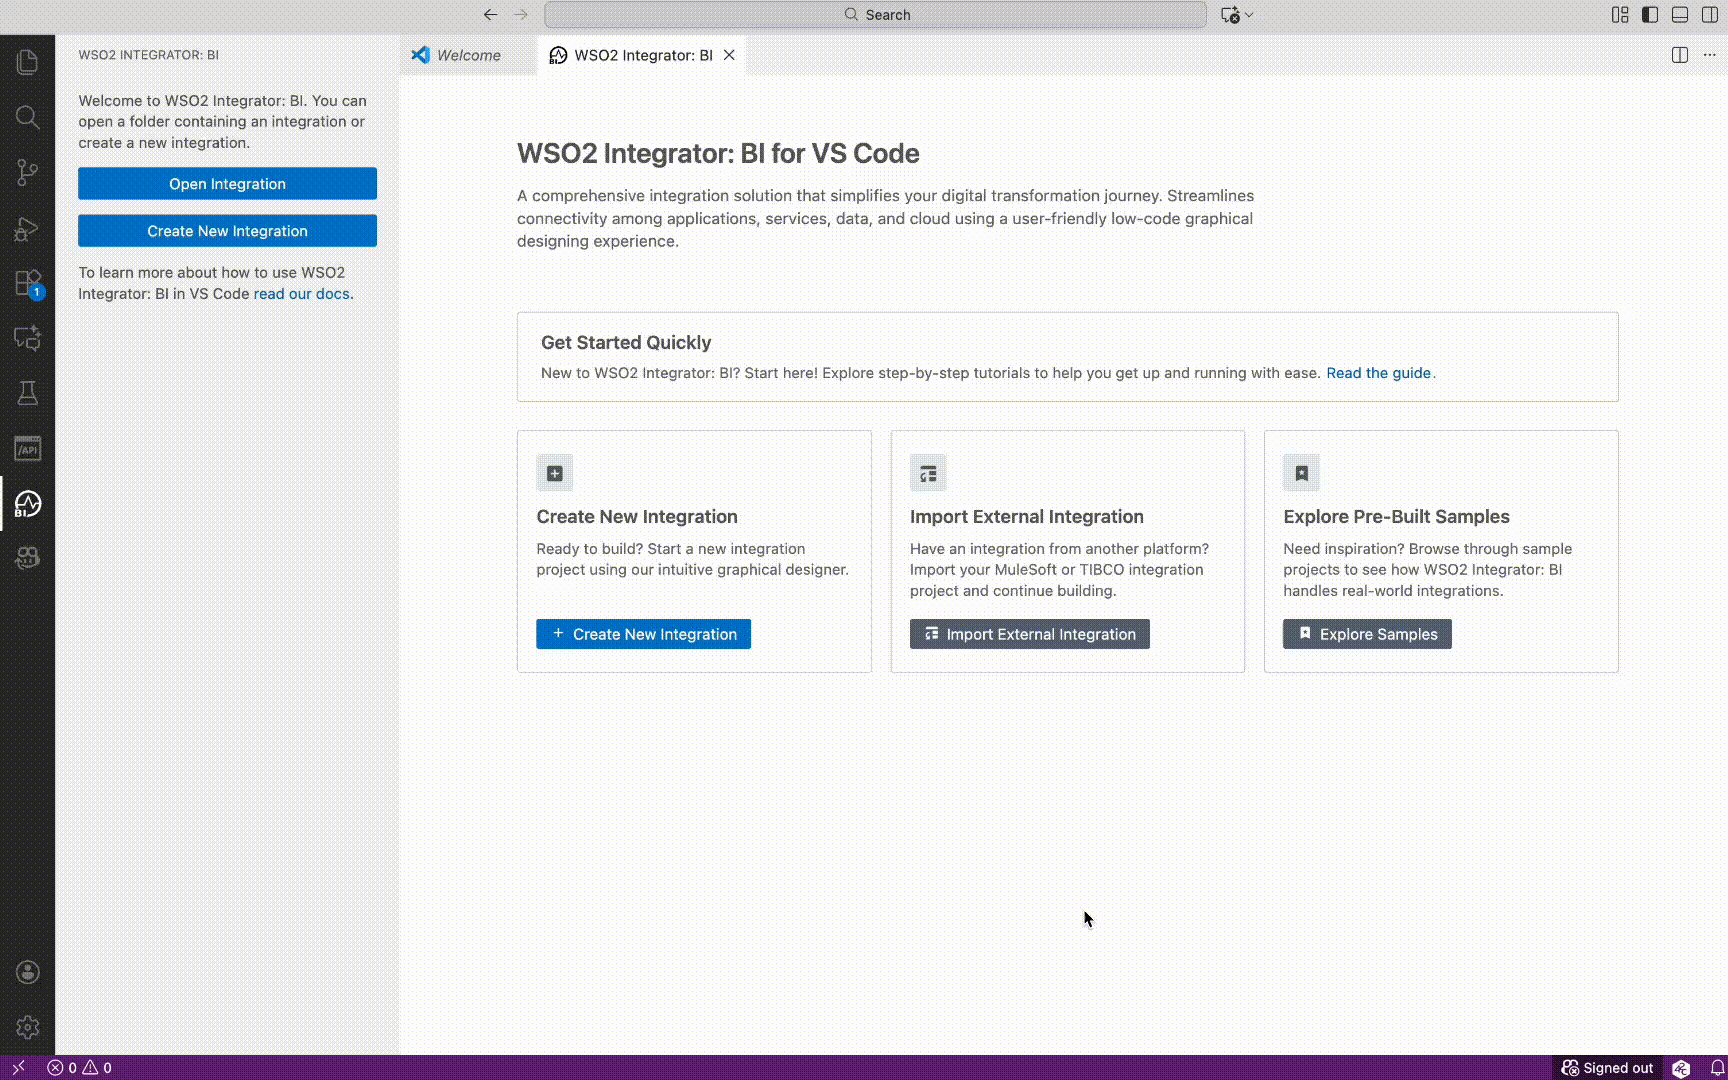Click Signed out in the status bar

click(1607, 1068)
